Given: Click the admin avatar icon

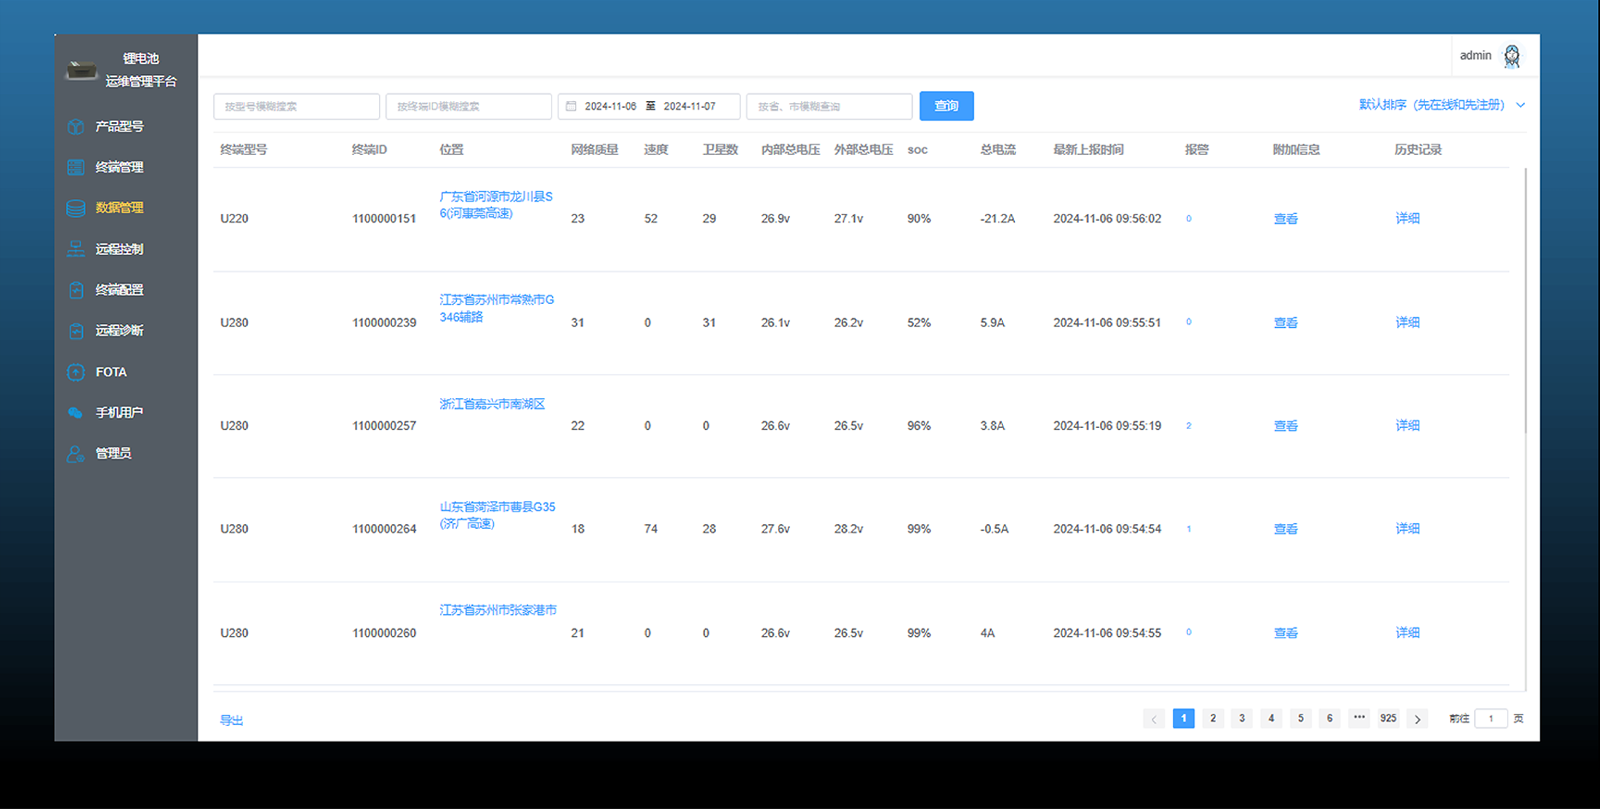Looking at the screenshot, I should [1512, 56].
